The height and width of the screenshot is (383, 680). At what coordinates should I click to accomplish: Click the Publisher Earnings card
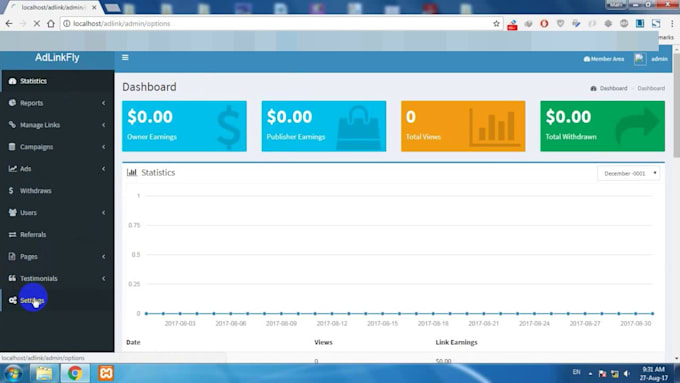(x=324, y=126)
